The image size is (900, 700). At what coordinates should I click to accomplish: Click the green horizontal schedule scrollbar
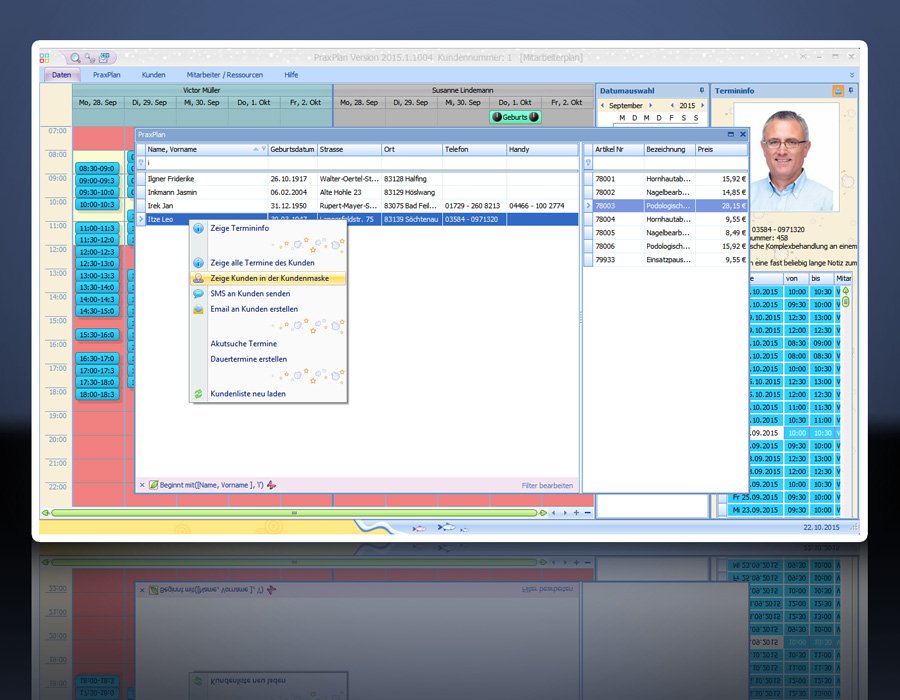pos(294,512)
